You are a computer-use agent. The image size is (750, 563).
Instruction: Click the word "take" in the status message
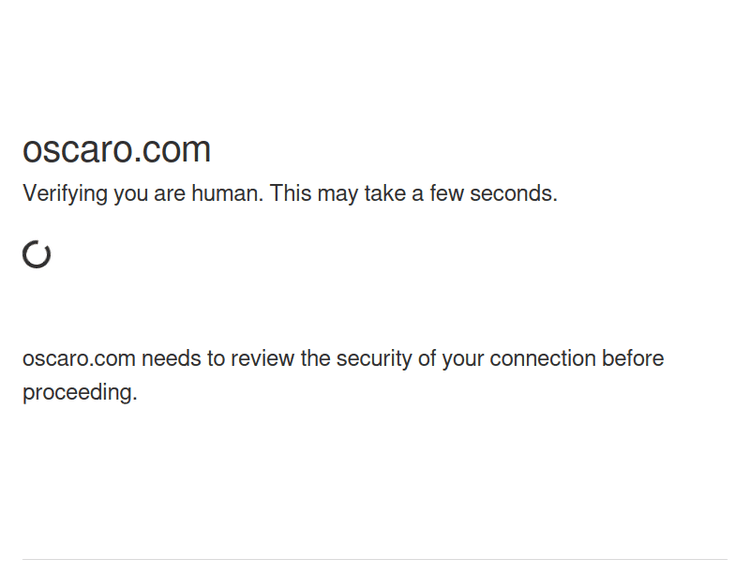coord(384,194)
